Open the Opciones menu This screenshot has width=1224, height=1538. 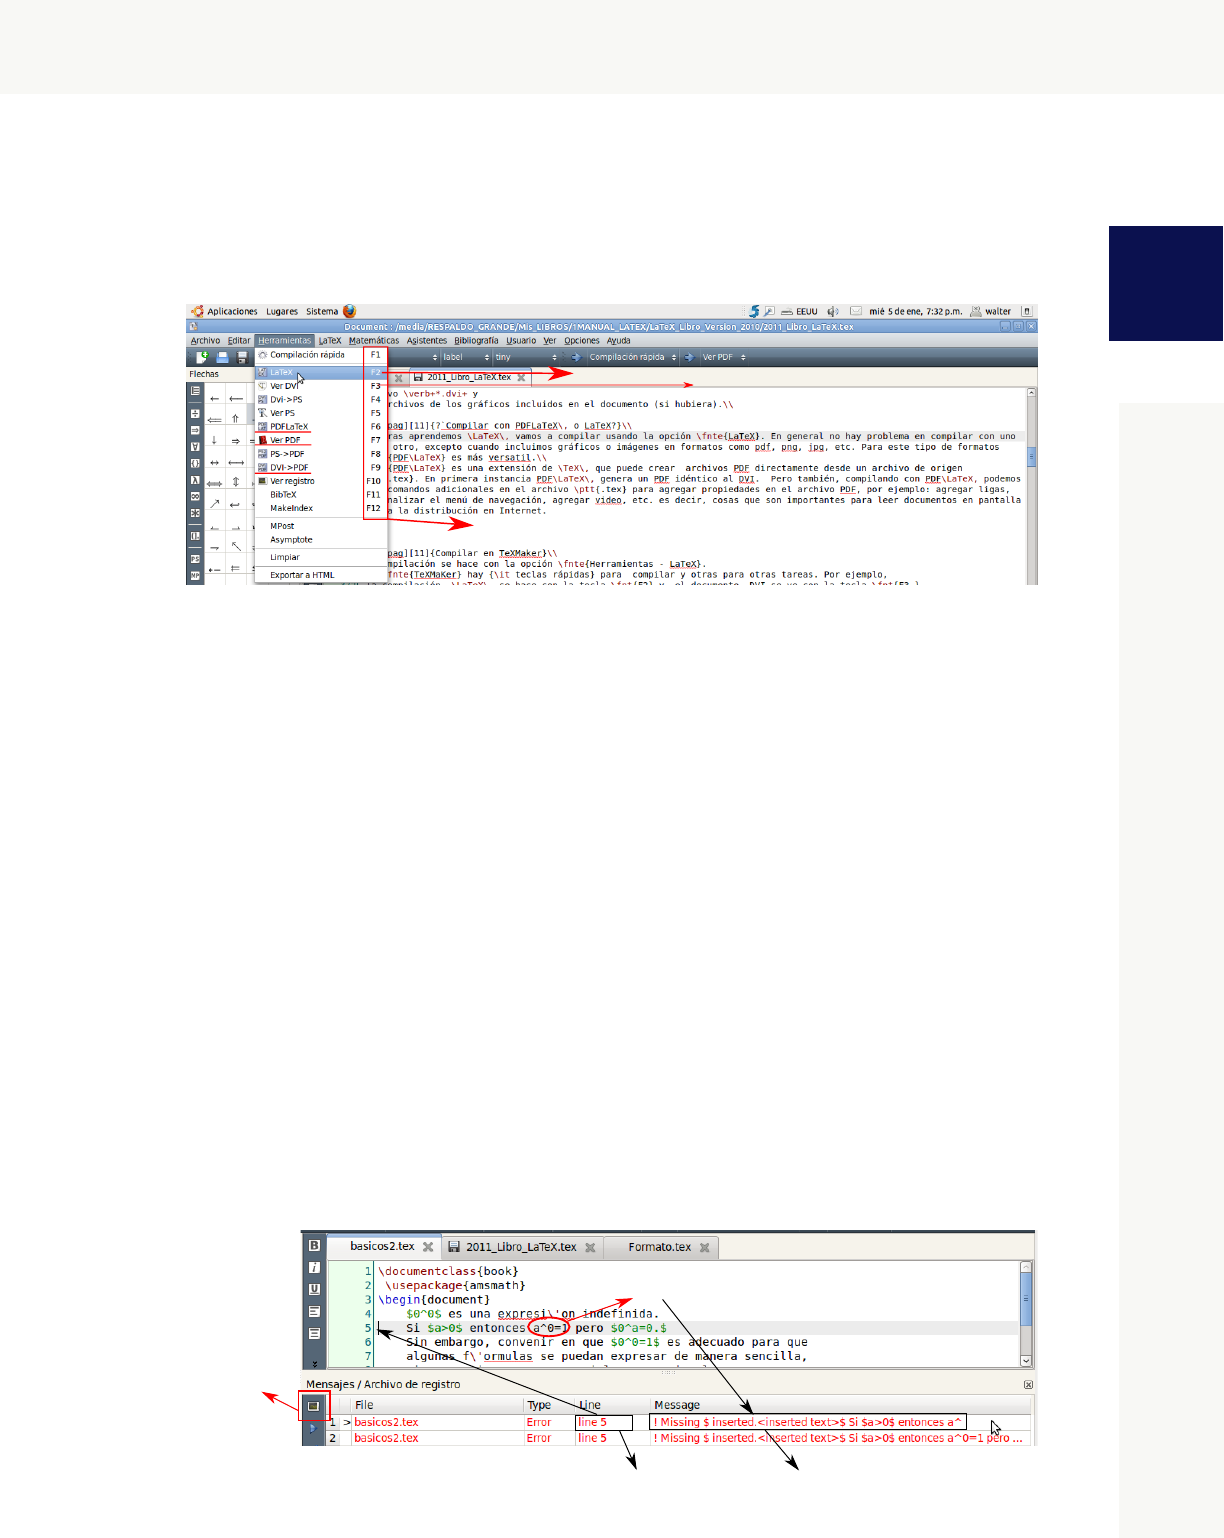point(582,341)
